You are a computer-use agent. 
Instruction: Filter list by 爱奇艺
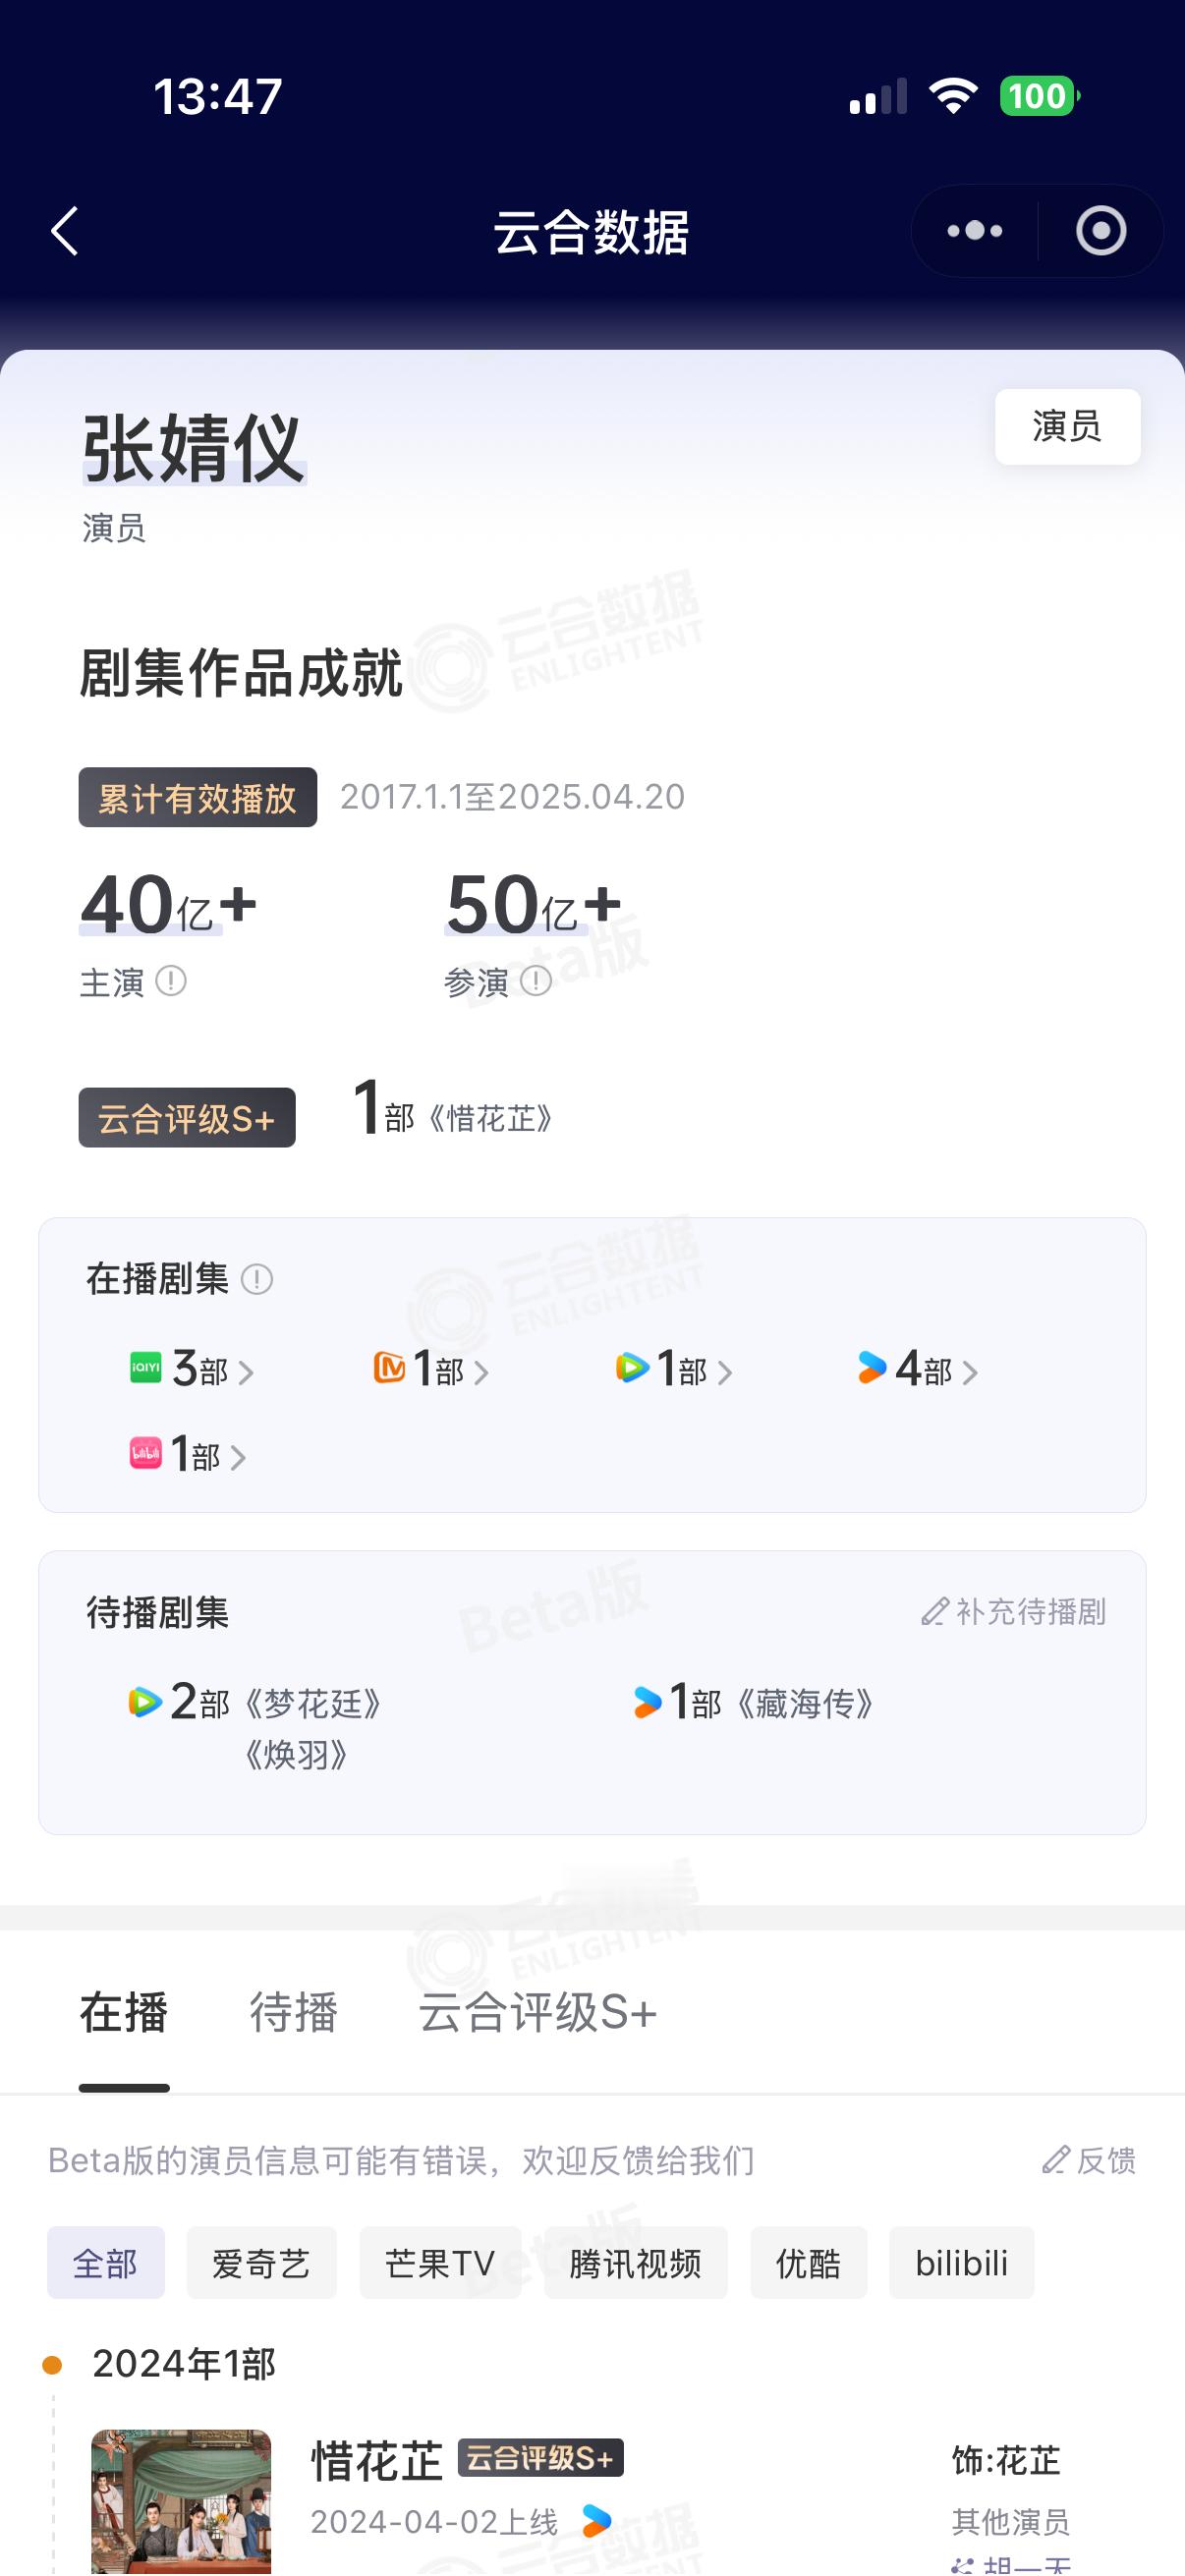[x=261, y=2263]
